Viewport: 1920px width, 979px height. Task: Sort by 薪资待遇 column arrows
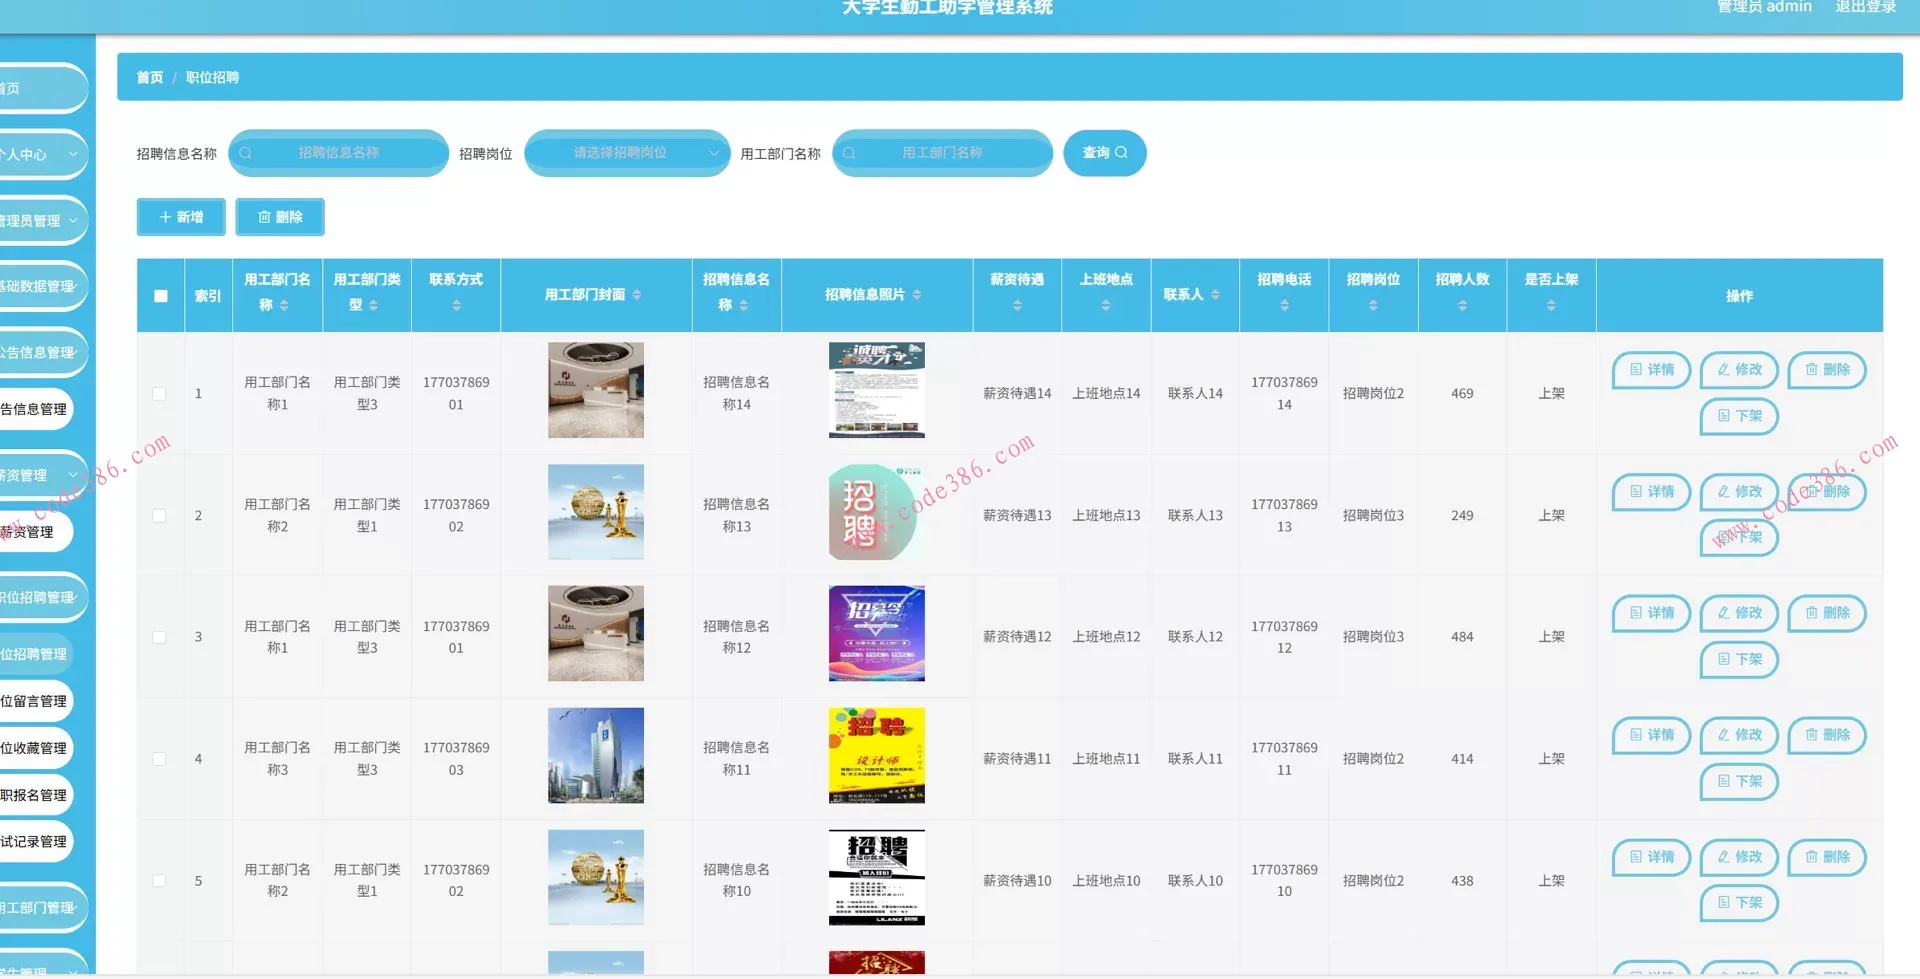1017,305
